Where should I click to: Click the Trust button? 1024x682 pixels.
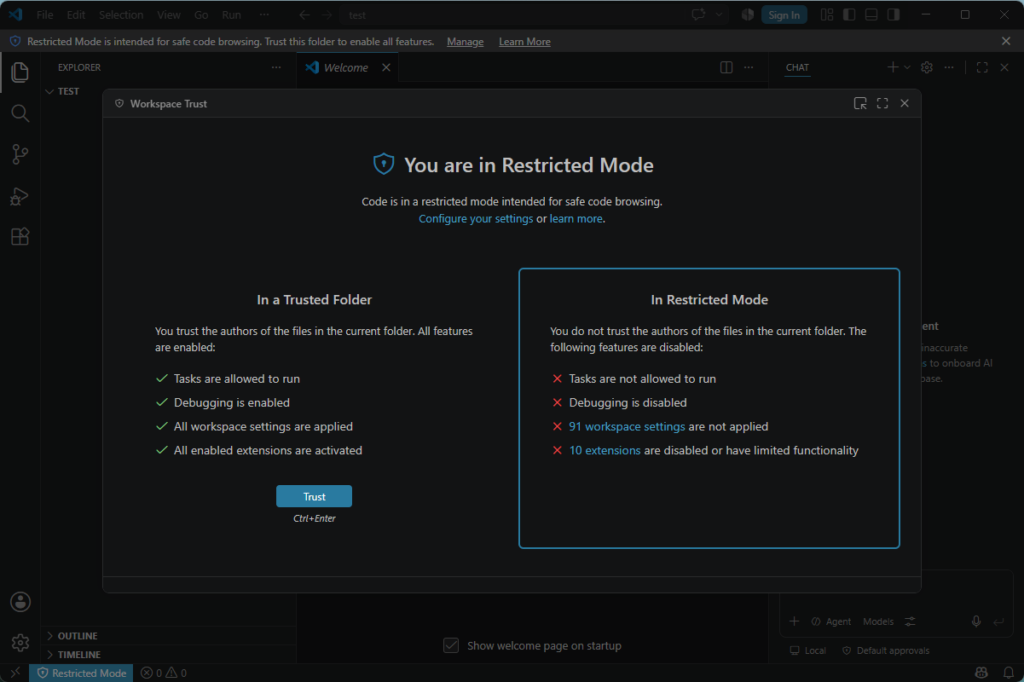[314, 496]
